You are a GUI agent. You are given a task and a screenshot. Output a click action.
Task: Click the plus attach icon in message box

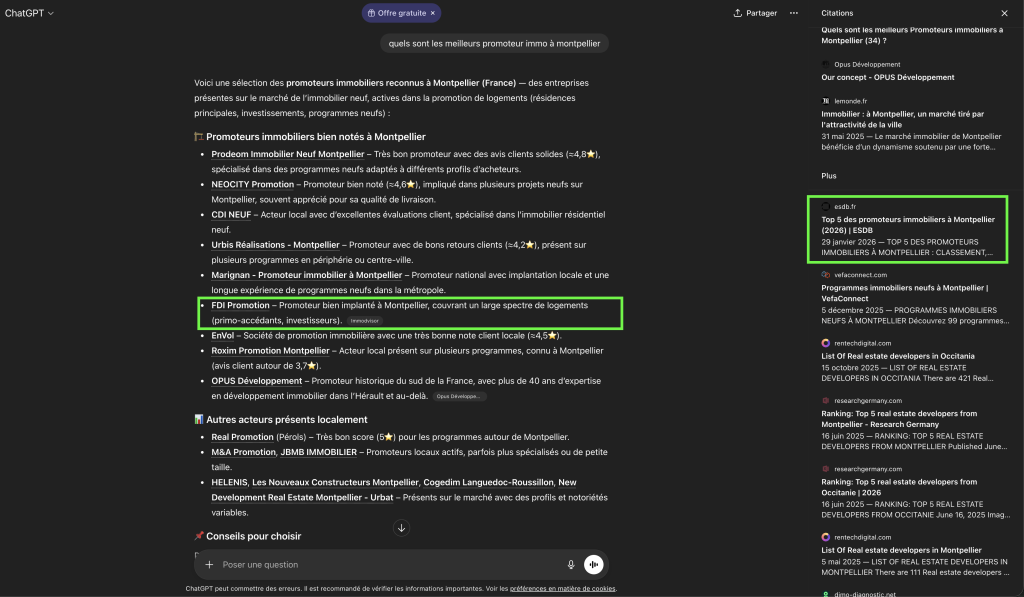coord(209,565)
